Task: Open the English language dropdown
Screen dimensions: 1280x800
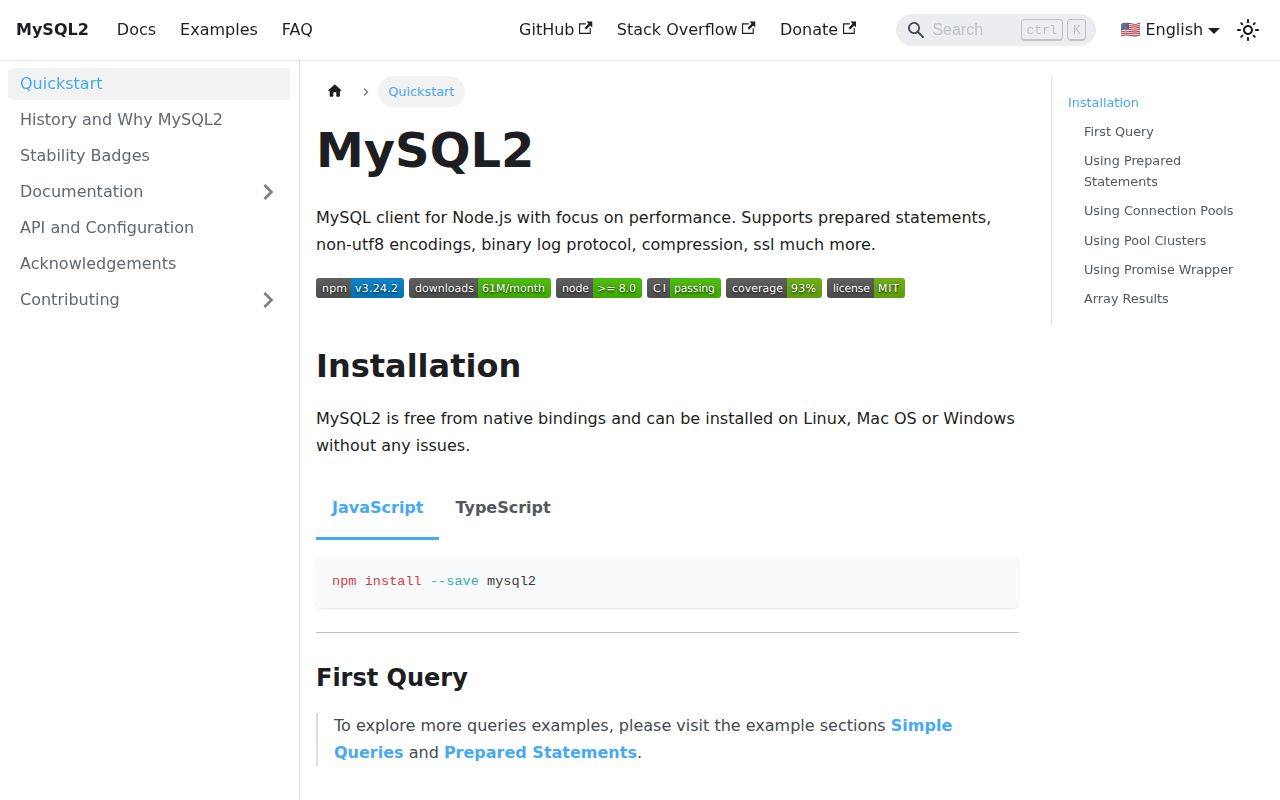Action: (1170, 30)
